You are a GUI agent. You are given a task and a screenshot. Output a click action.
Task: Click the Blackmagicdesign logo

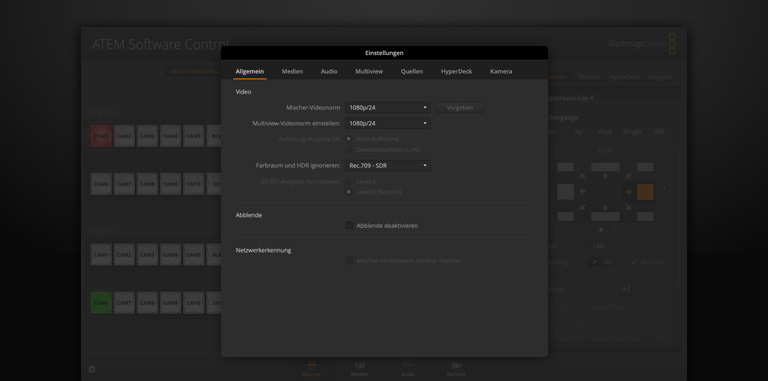(642, 44)
